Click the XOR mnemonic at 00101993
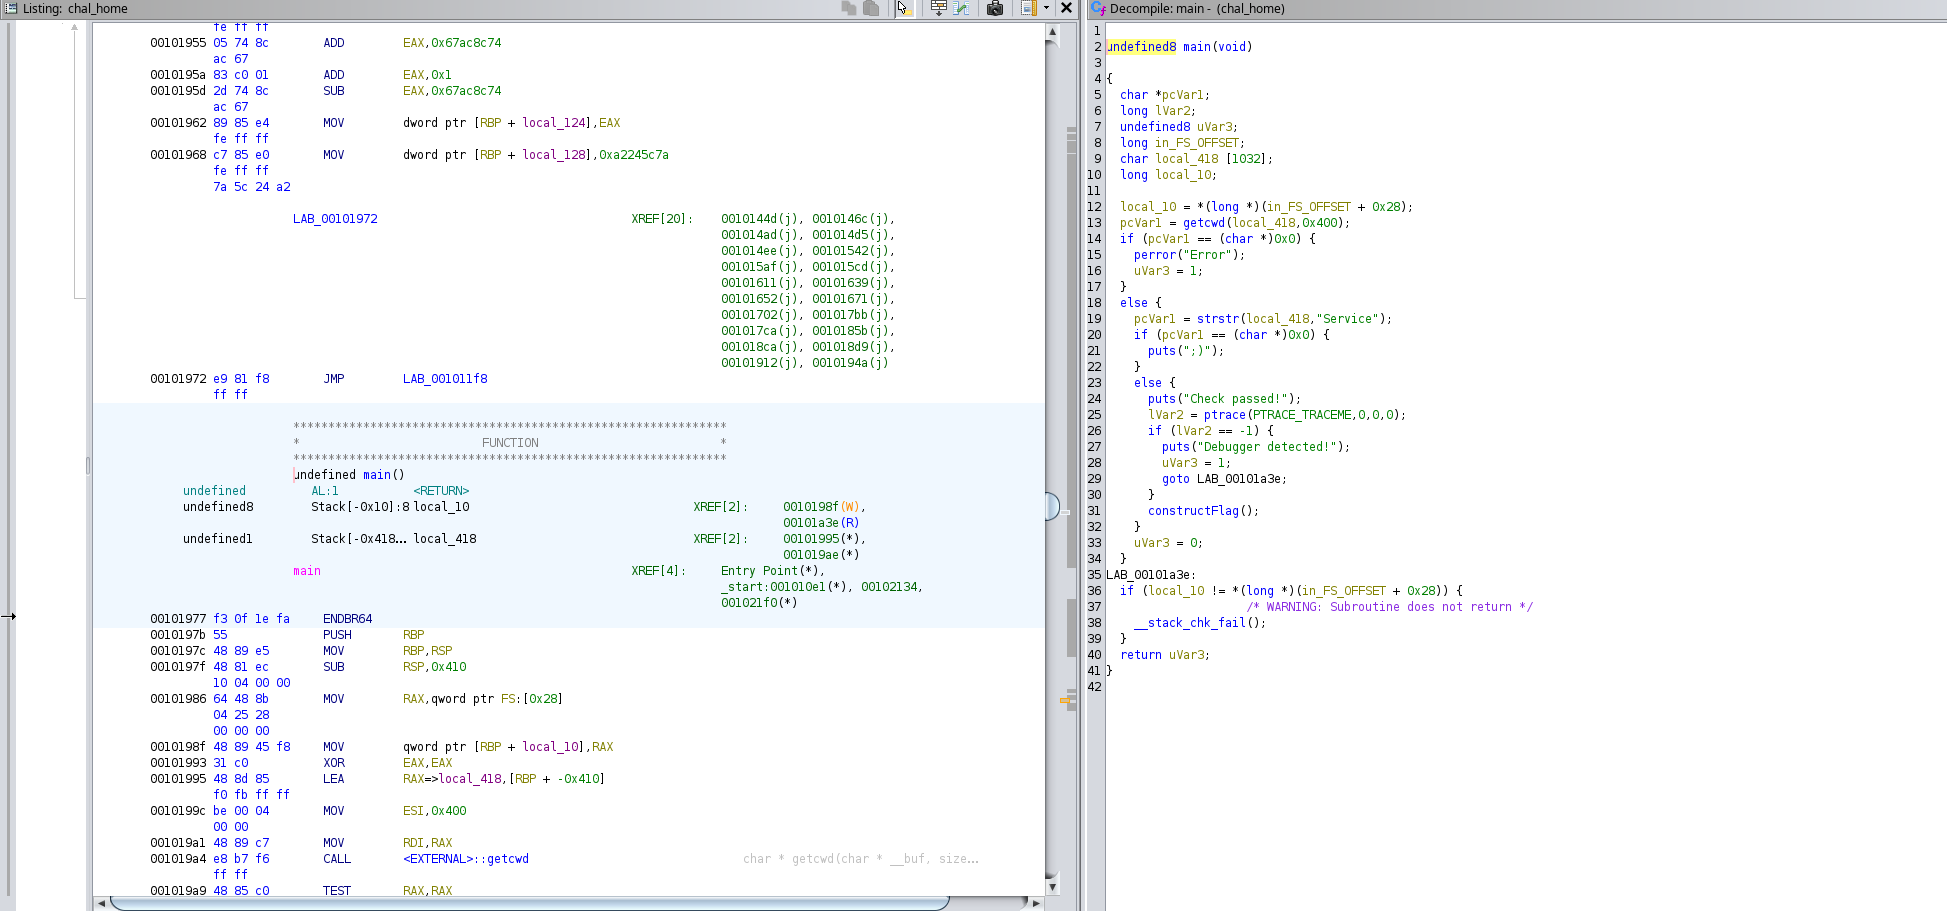The width and height of the screenshot is (1947, 911). point(334,763)
